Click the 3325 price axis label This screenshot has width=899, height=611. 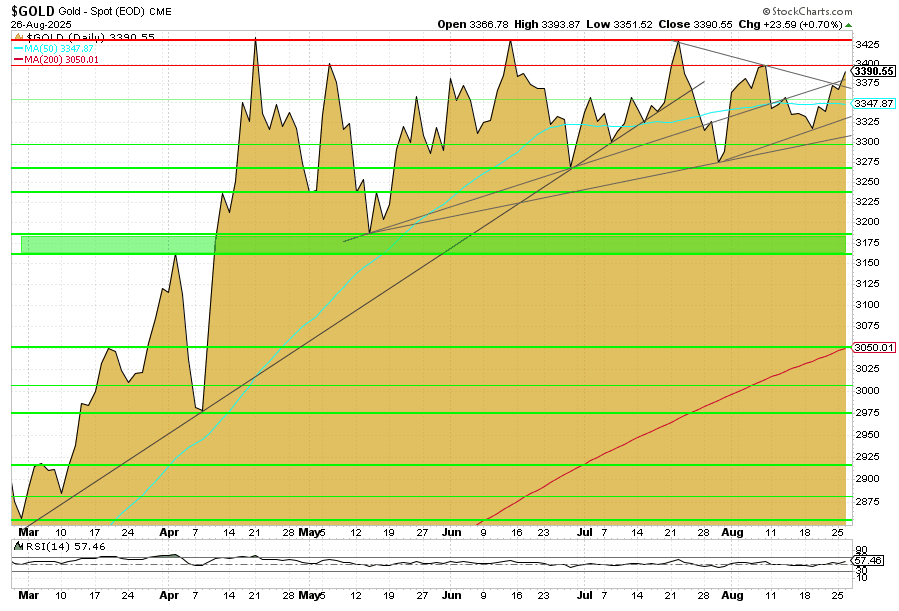pyautogui.click(x=867, y=122)
